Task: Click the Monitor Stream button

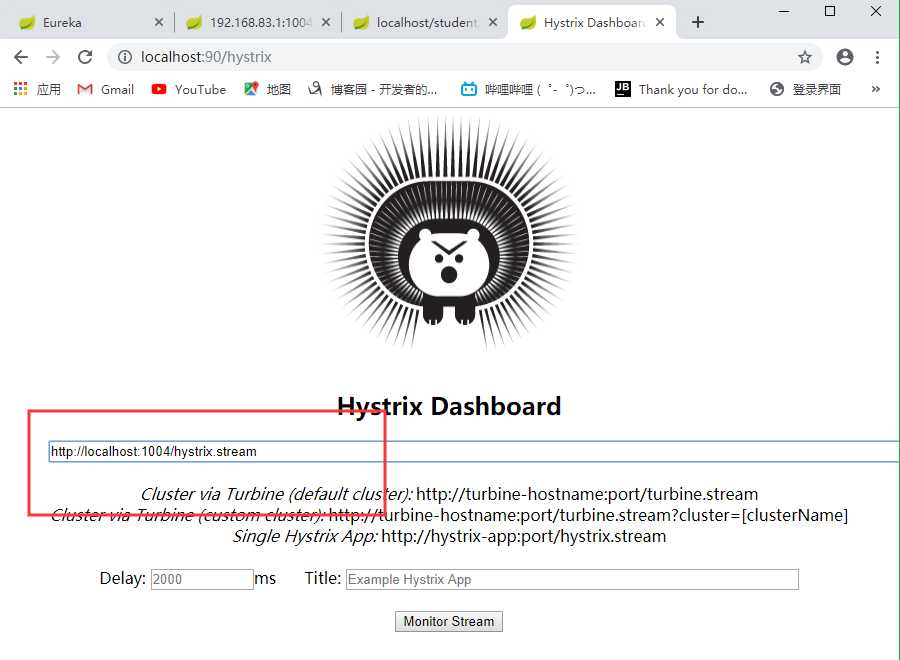Action: (x=449, y=622)
